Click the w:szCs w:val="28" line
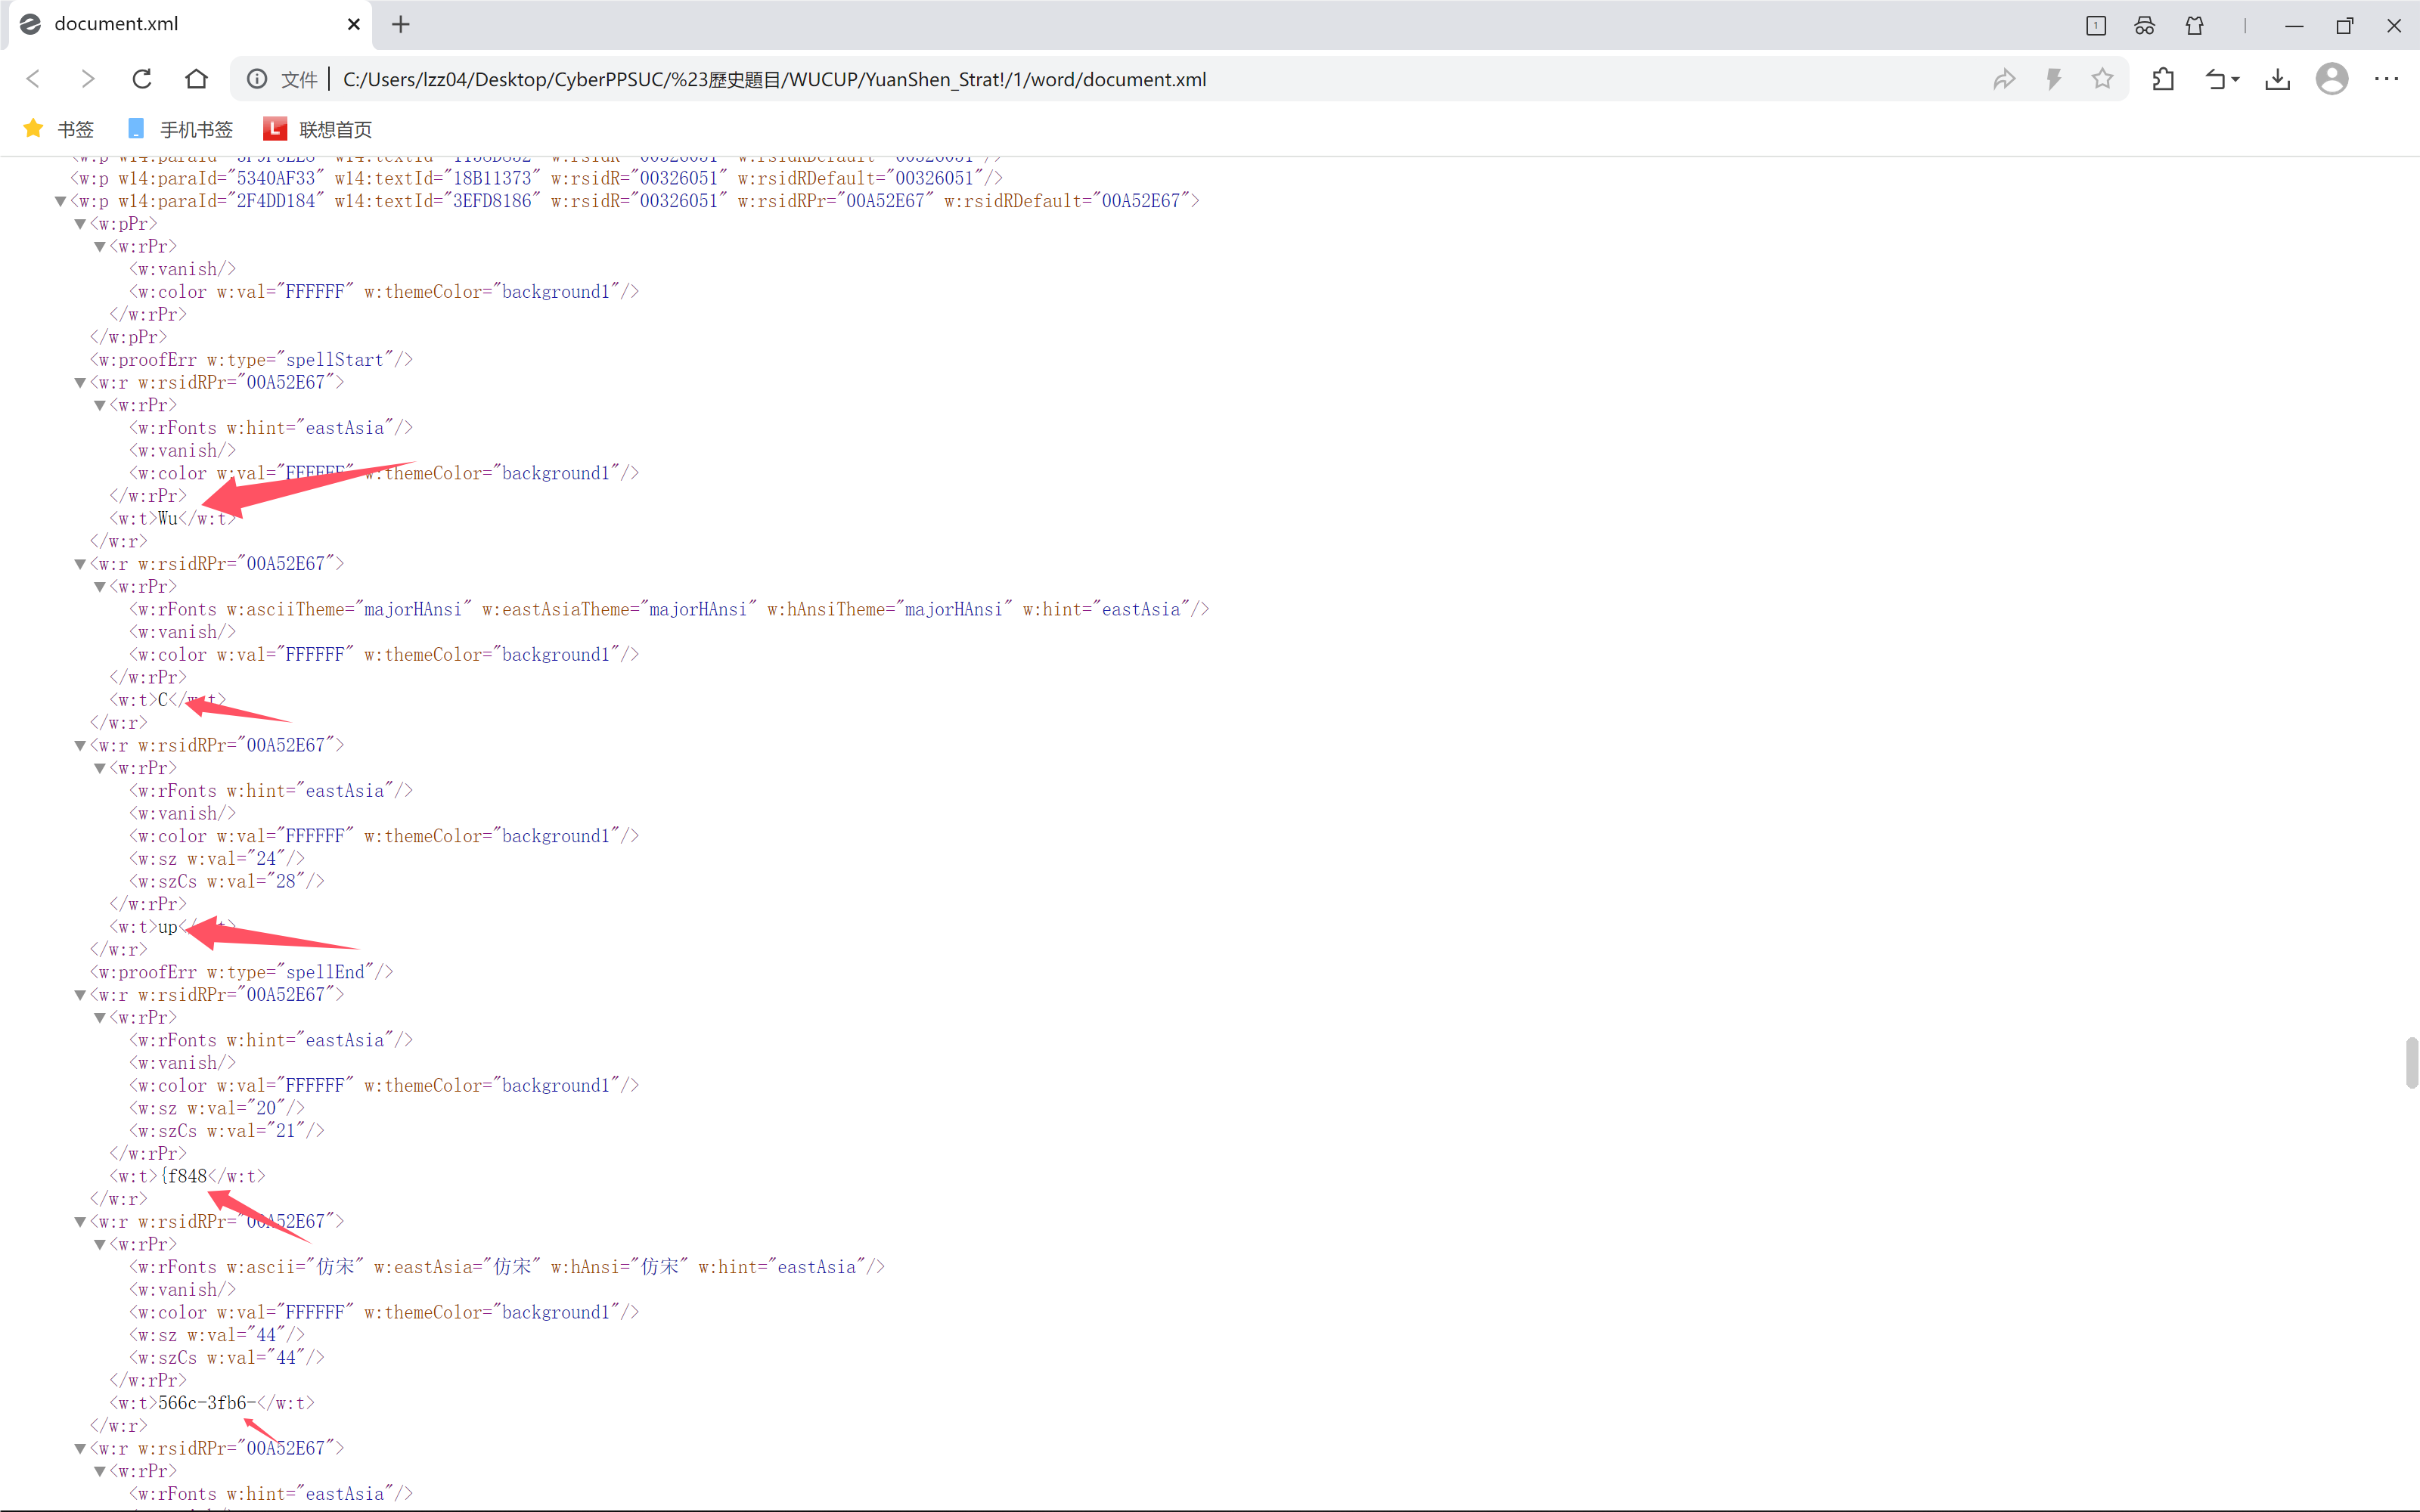 [x=227, y=881]
